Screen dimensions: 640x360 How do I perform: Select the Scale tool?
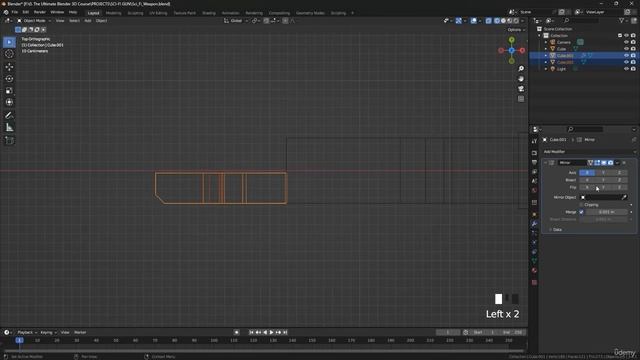[x=9, y=90]
